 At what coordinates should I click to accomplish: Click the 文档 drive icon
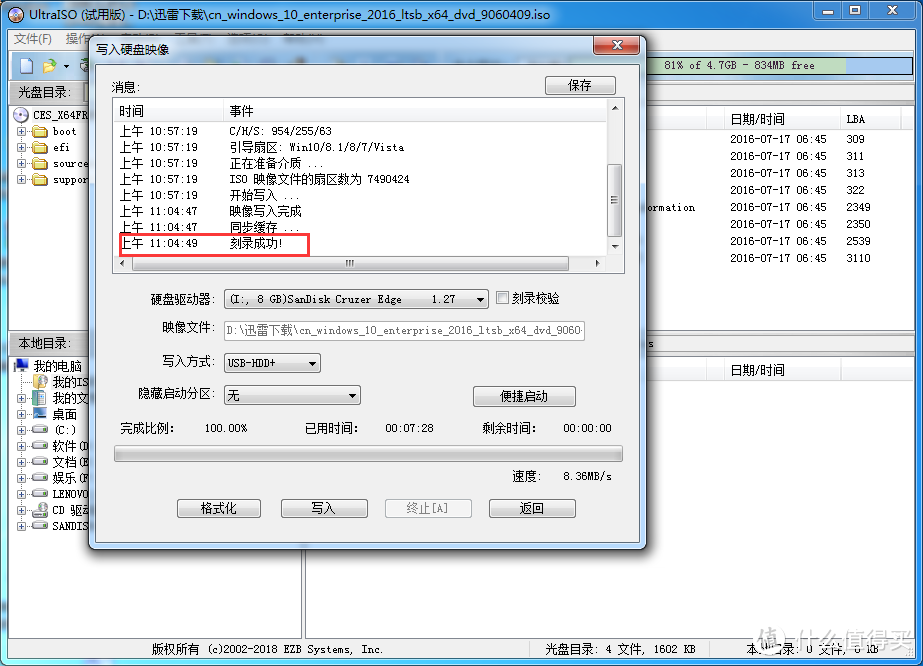click(x=40, y=462)
